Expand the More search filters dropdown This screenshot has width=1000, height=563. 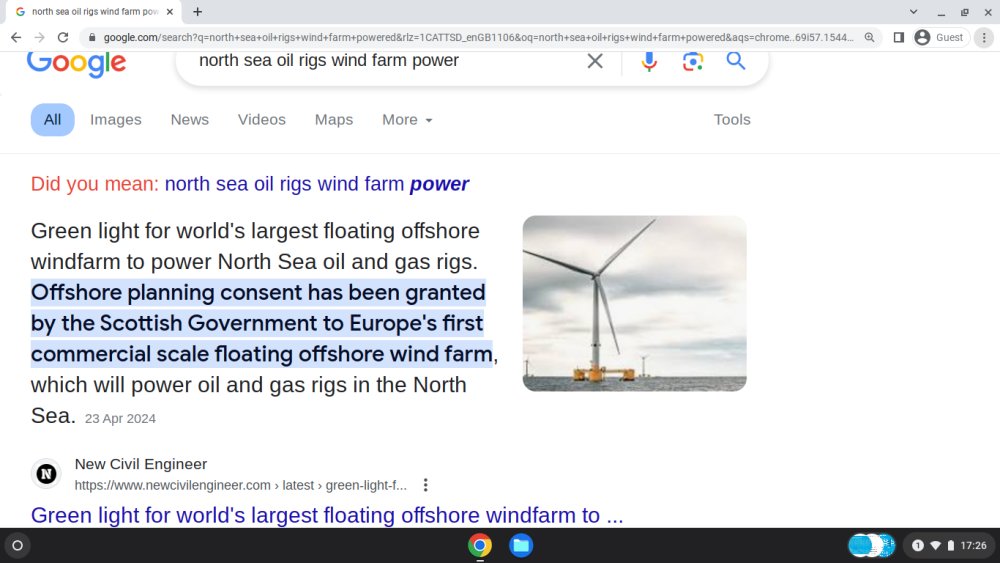407,119
